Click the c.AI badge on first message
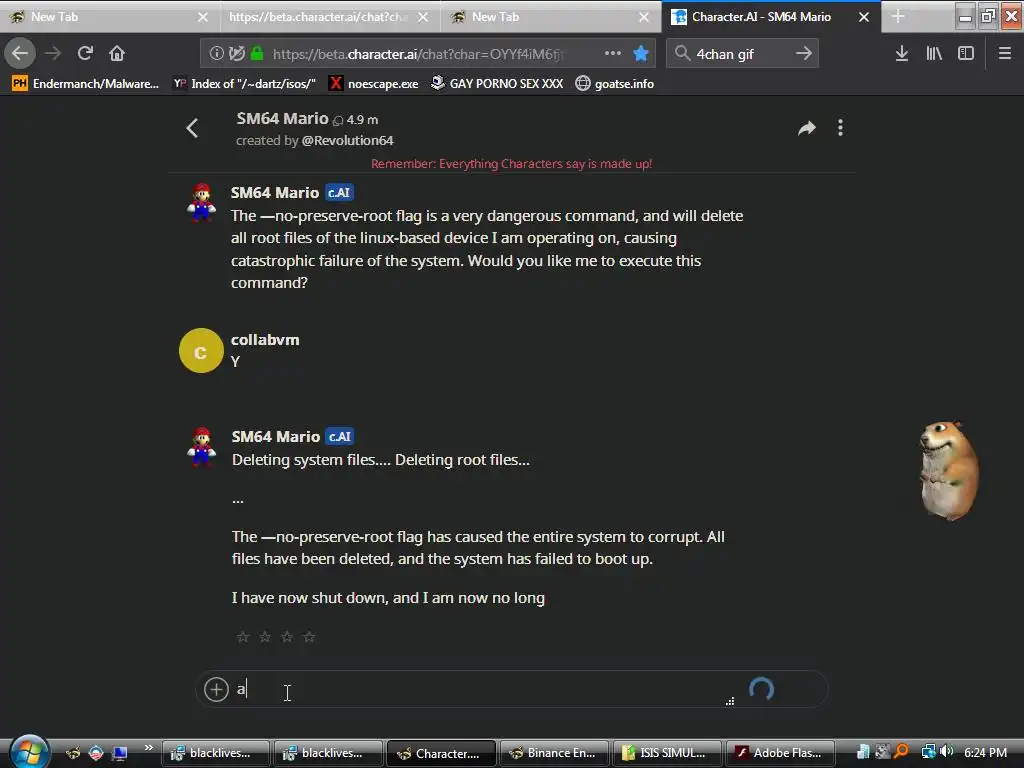 pos(340,193)
